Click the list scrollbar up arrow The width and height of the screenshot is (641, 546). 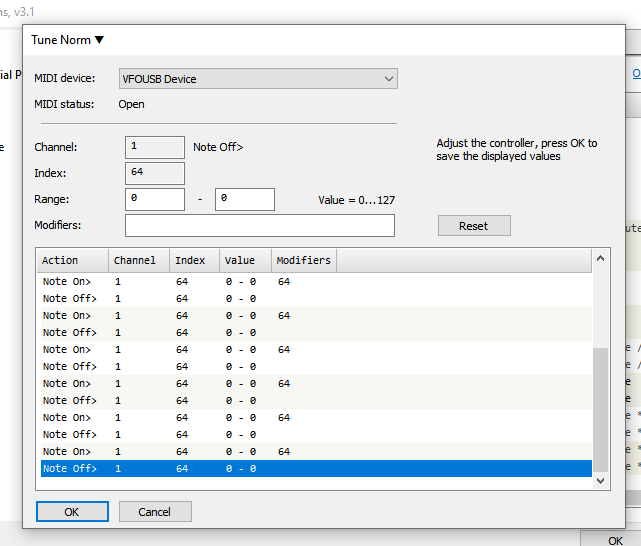pos(601,259)
